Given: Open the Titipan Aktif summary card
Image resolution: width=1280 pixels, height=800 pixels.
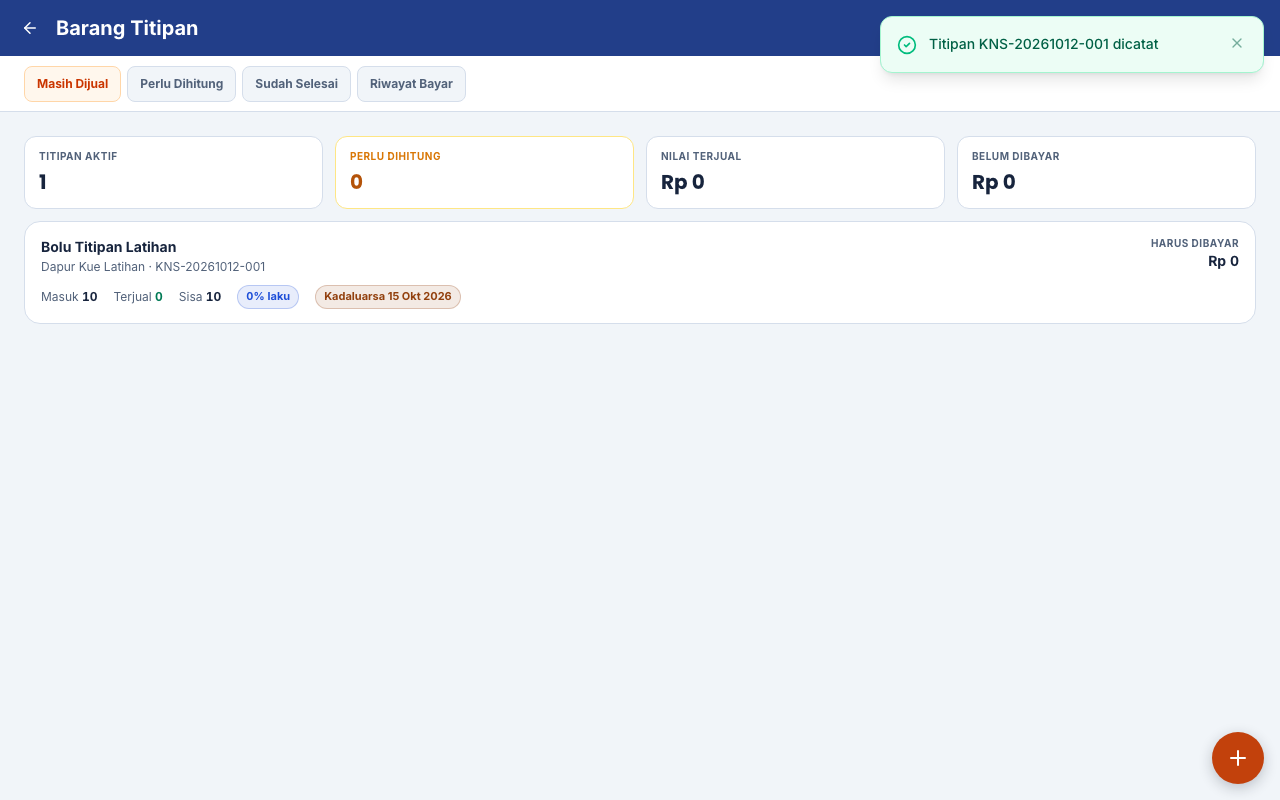Looking at the screenshot, I should click(x=173, y=172).
